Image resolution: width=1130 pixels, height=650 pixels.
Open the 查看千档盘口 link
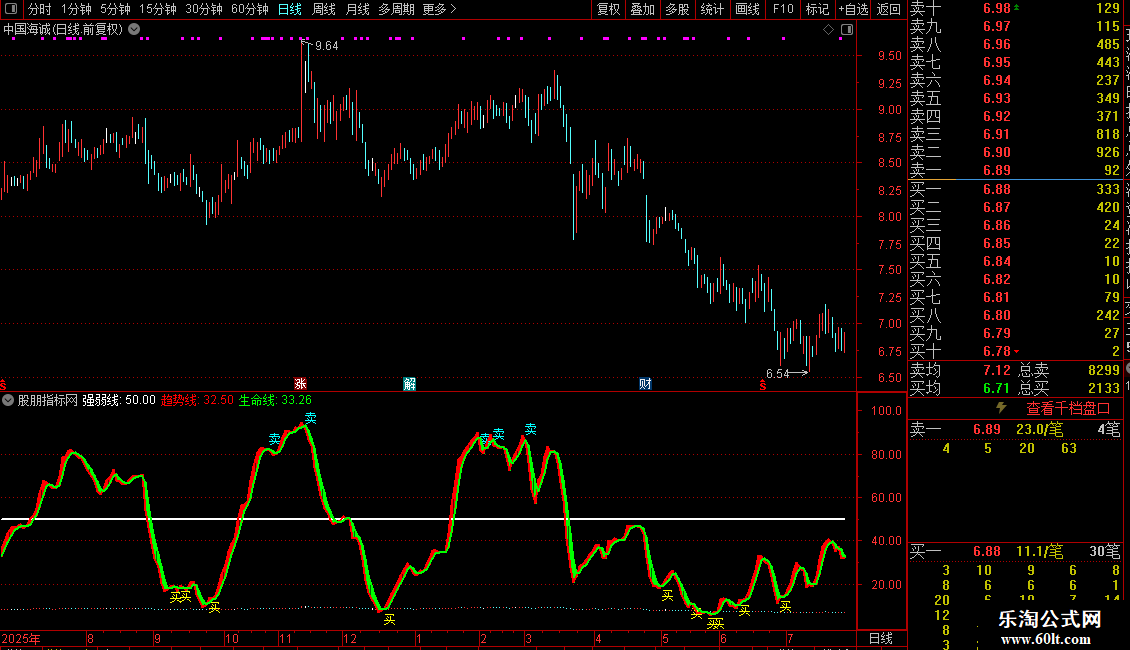coord(1069,409)
